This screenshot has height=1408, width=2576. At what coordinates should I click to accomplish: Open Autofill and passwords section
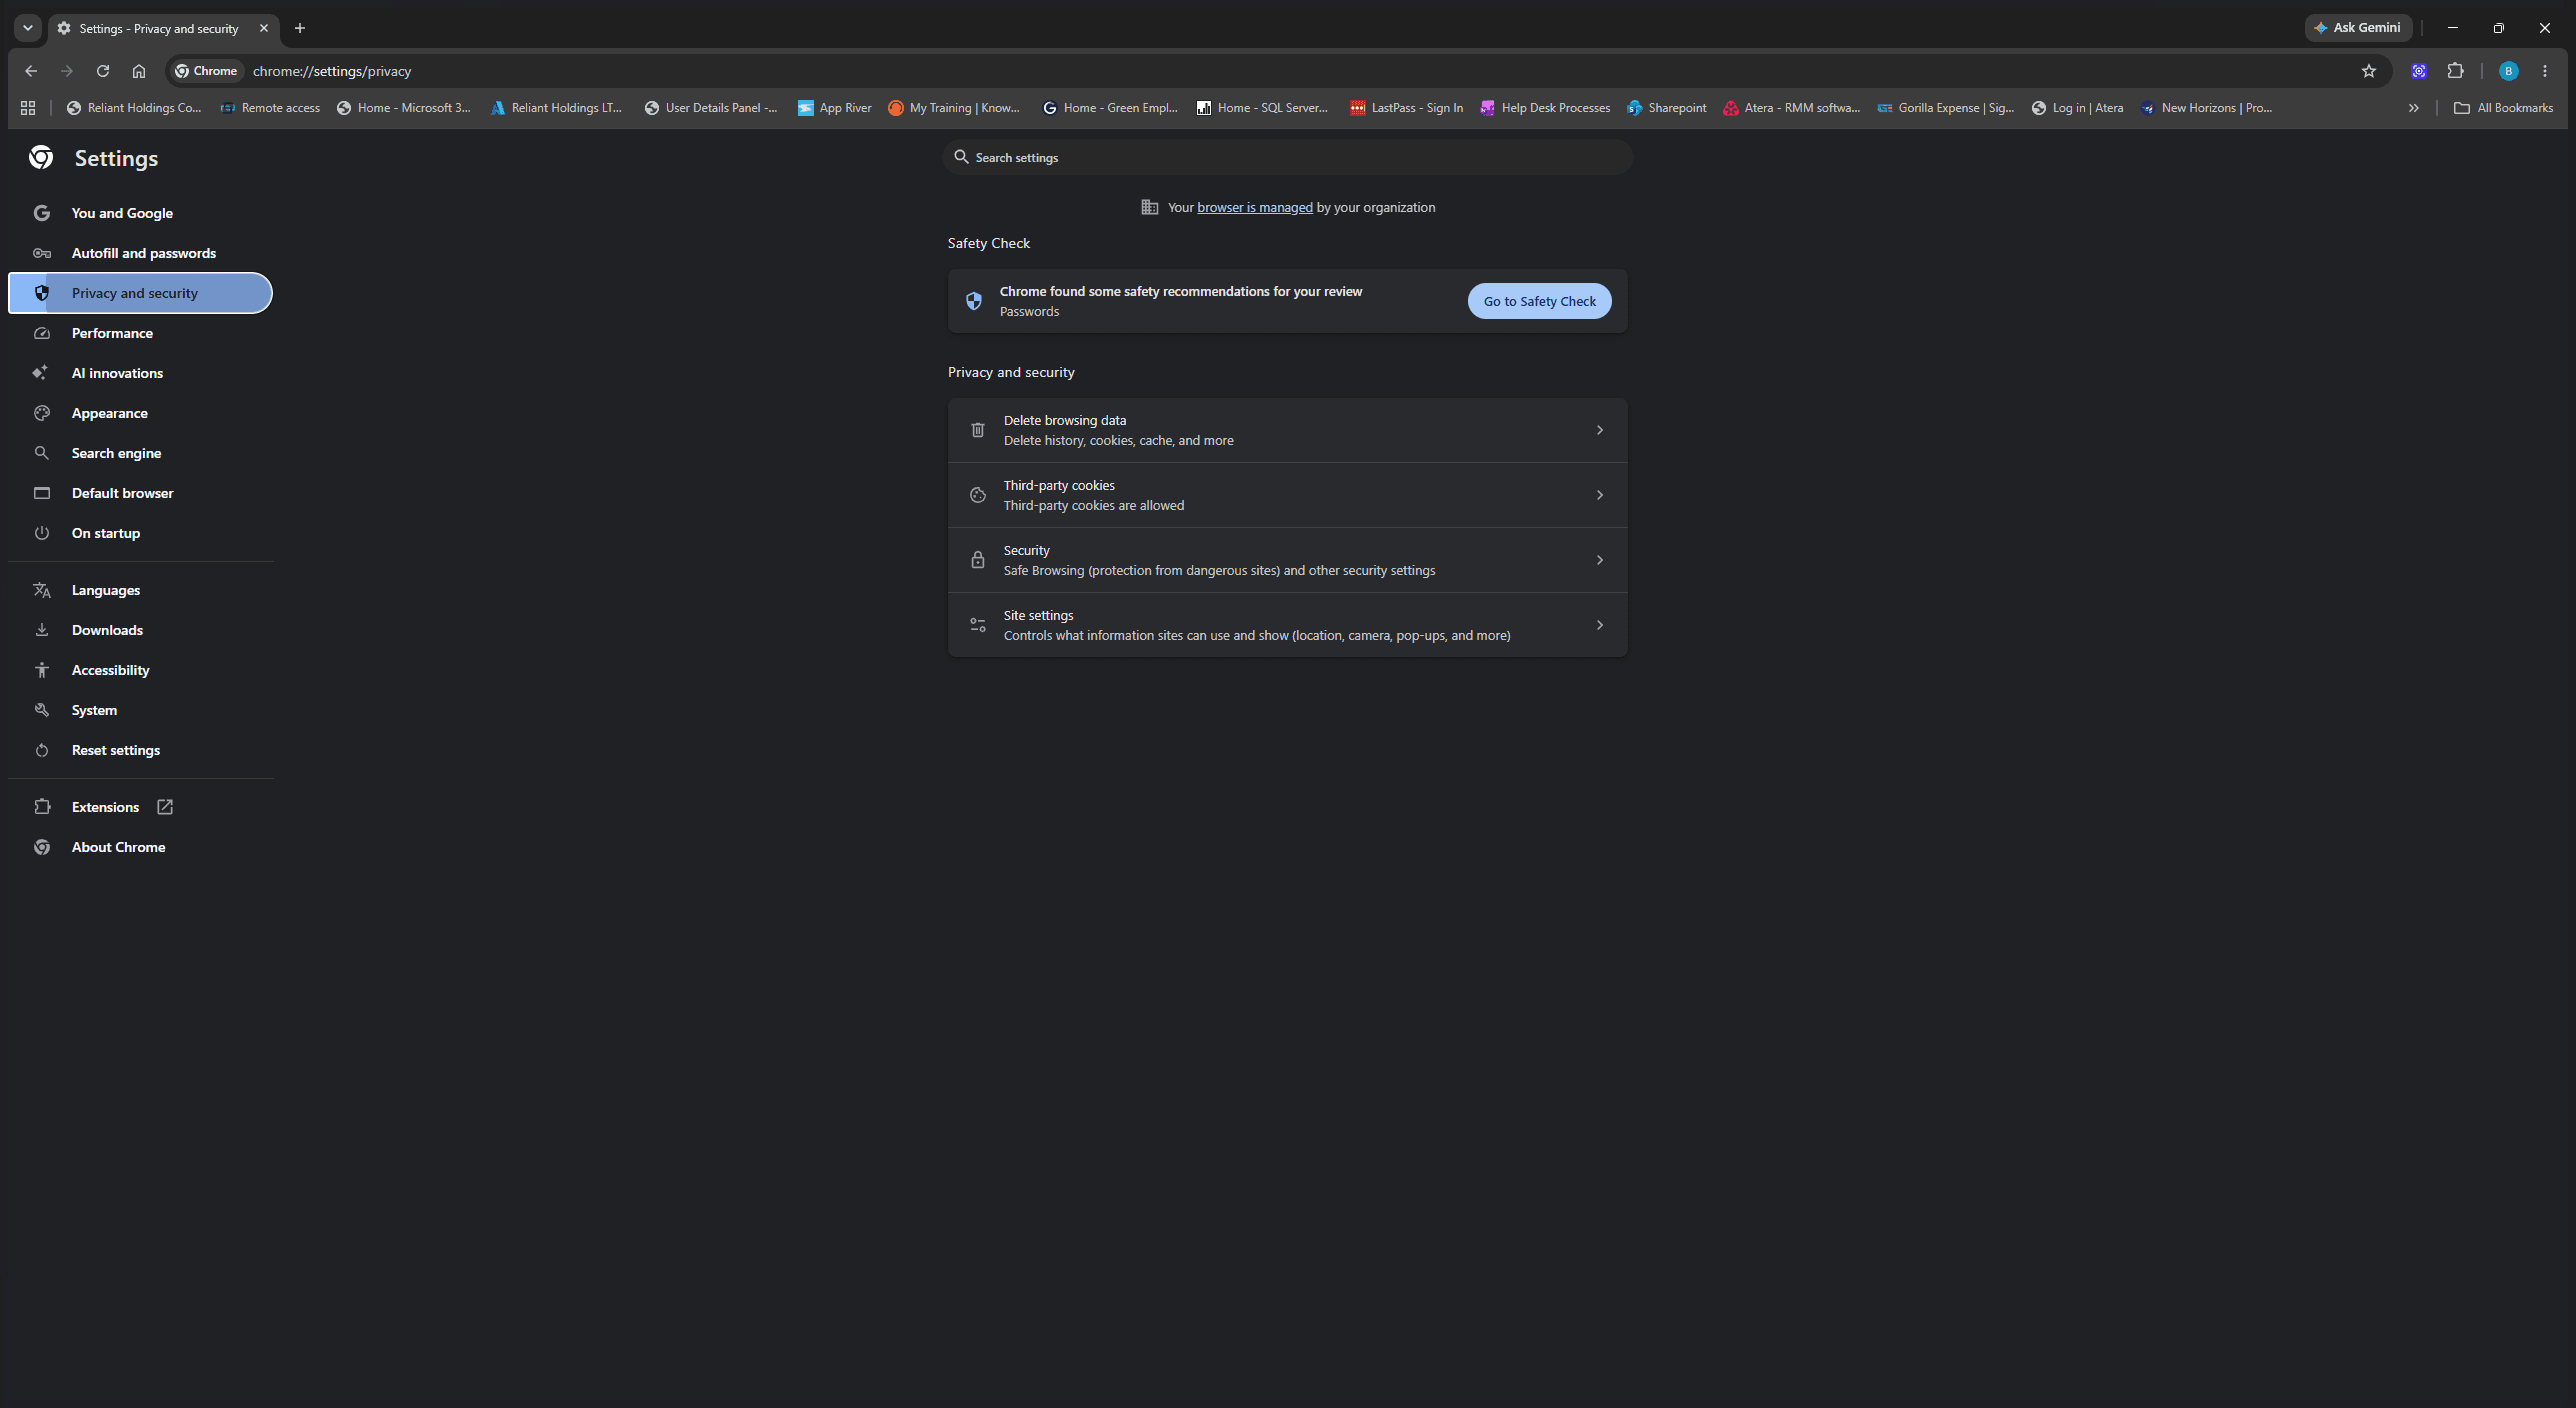[x=140, y=253]
